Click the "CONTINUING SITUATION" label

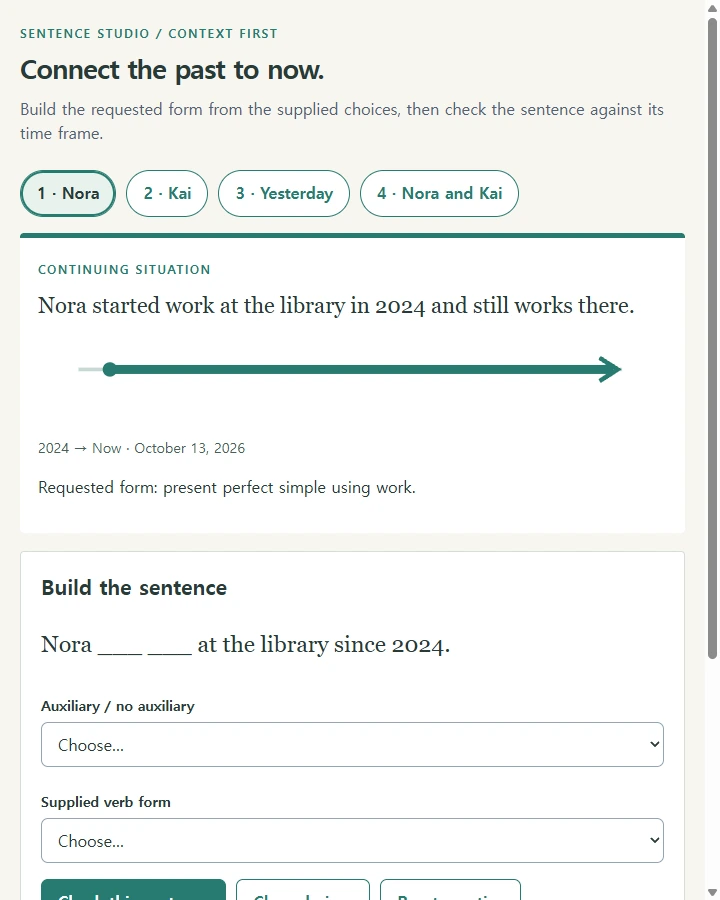pyautogui.click(x=124, y=270)
